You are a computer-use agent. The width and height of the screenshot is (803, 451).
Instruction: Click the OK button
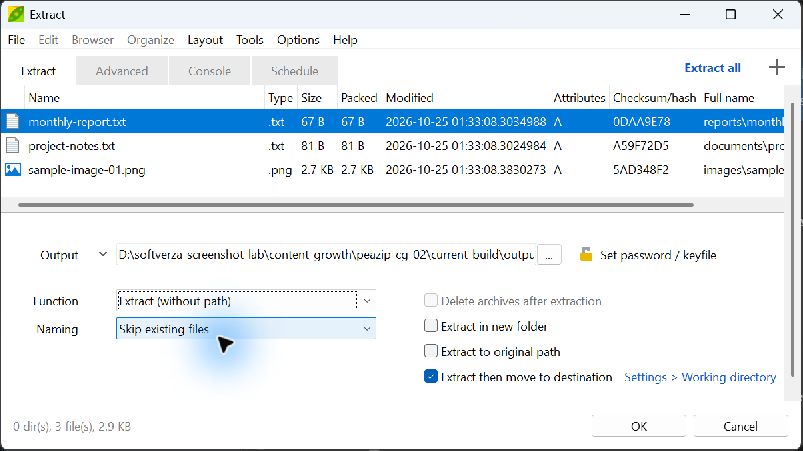tap(639, 426)
